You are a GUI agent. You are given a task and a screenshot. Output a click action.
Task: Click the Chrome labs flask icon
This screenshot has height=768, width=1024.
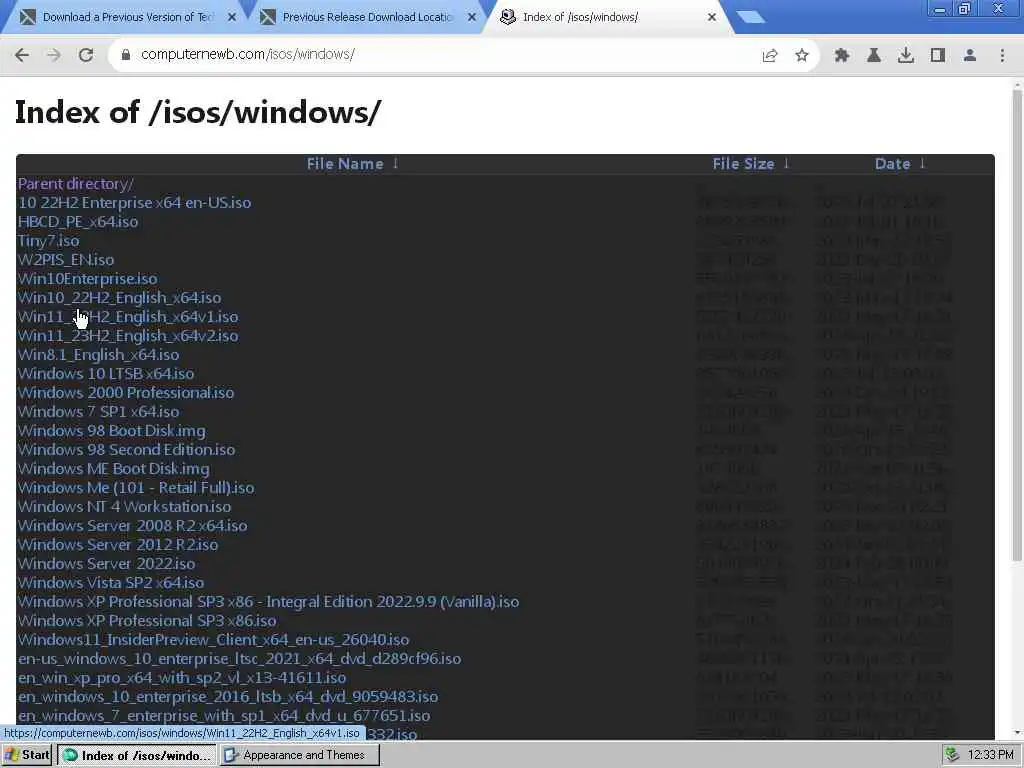pos(874,56)
